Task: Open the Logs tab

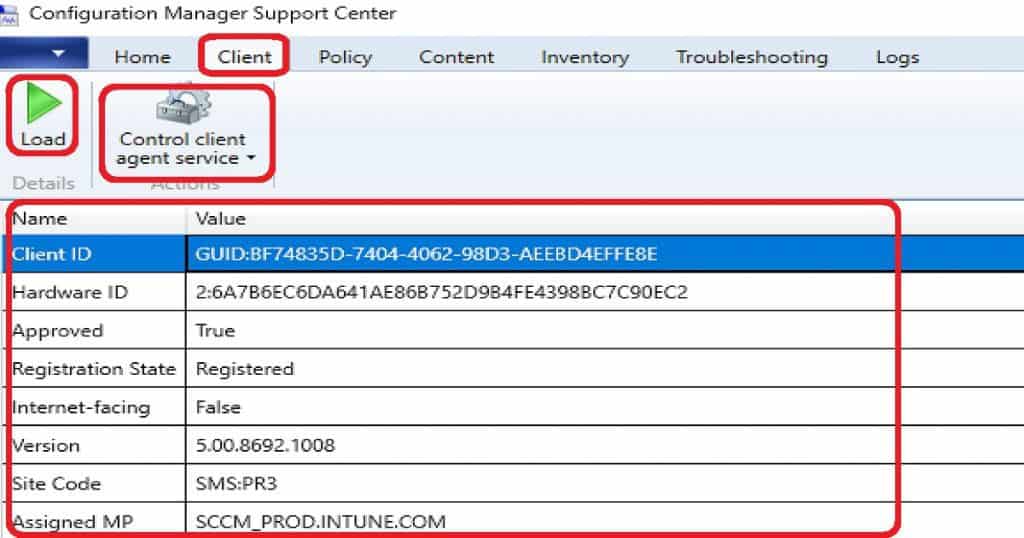Action: [897, 57]
